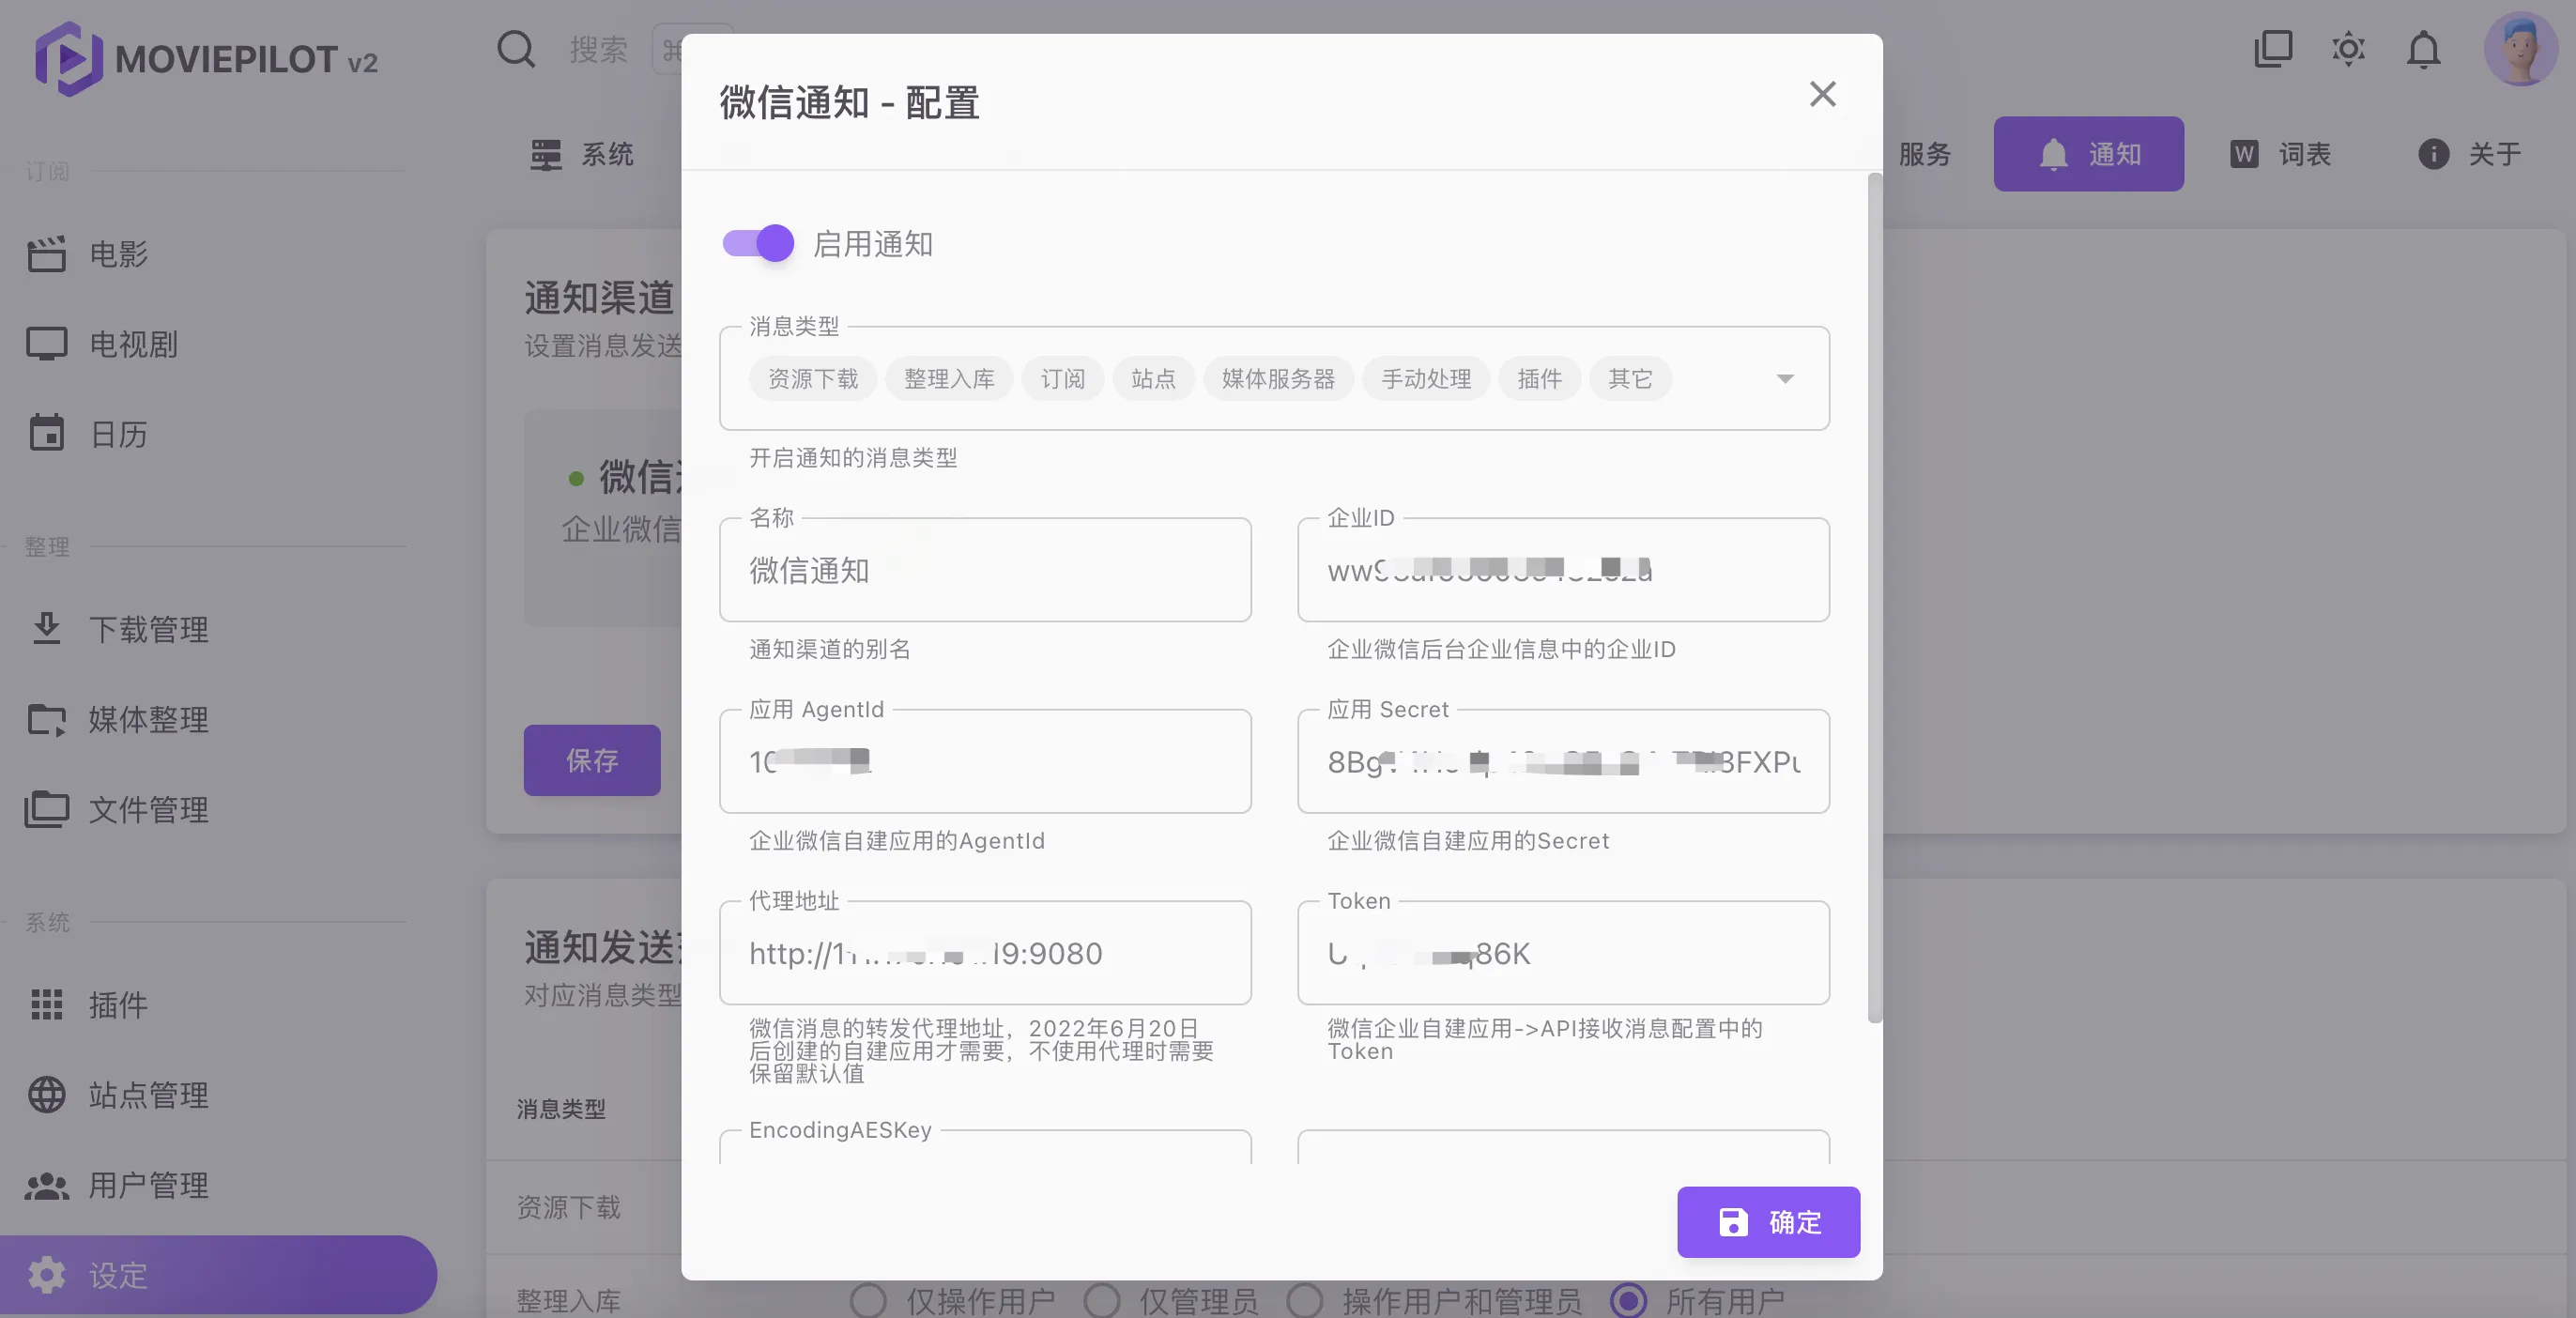Click the 搜索 search box
The width and height of the screenshot is (2576, 1318).
click(599, 49)
